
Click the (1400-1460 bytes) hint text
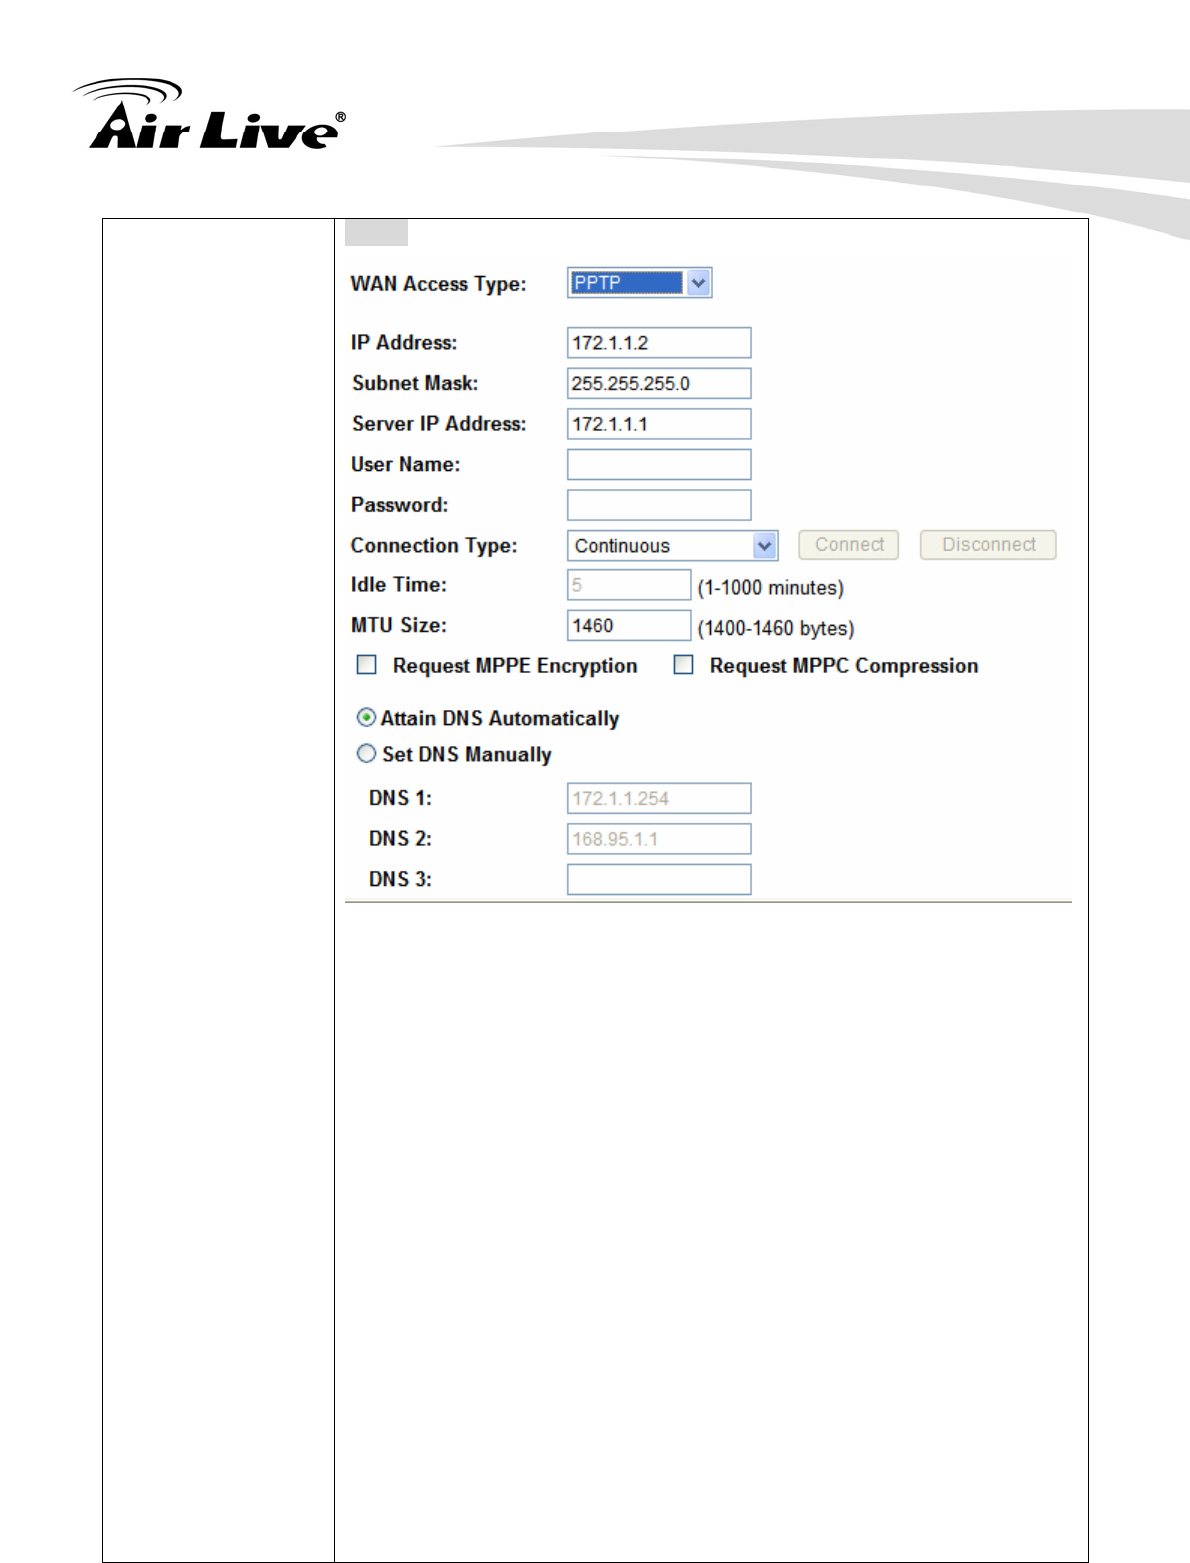pos(776,629)
